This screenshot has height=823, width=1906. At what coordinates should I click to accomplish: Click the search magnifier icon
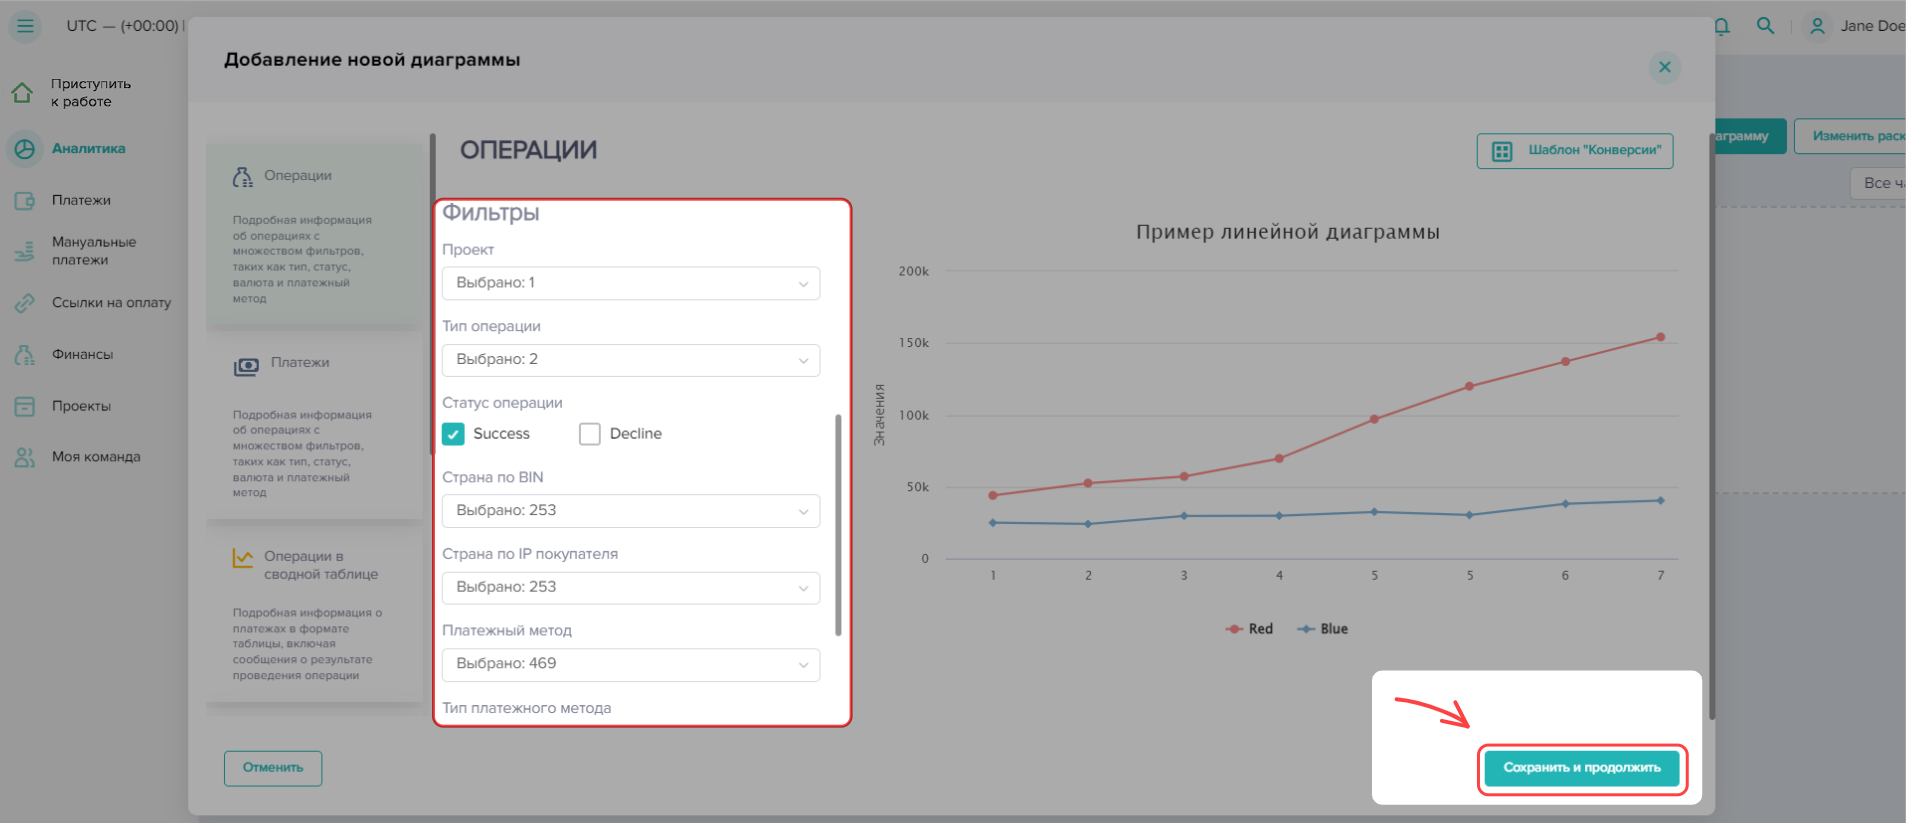pos(1766,26)
